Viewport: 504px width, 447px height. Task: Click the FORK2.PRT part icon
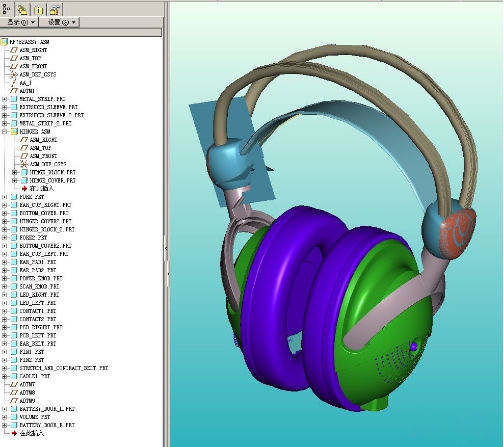pos(14,238)
